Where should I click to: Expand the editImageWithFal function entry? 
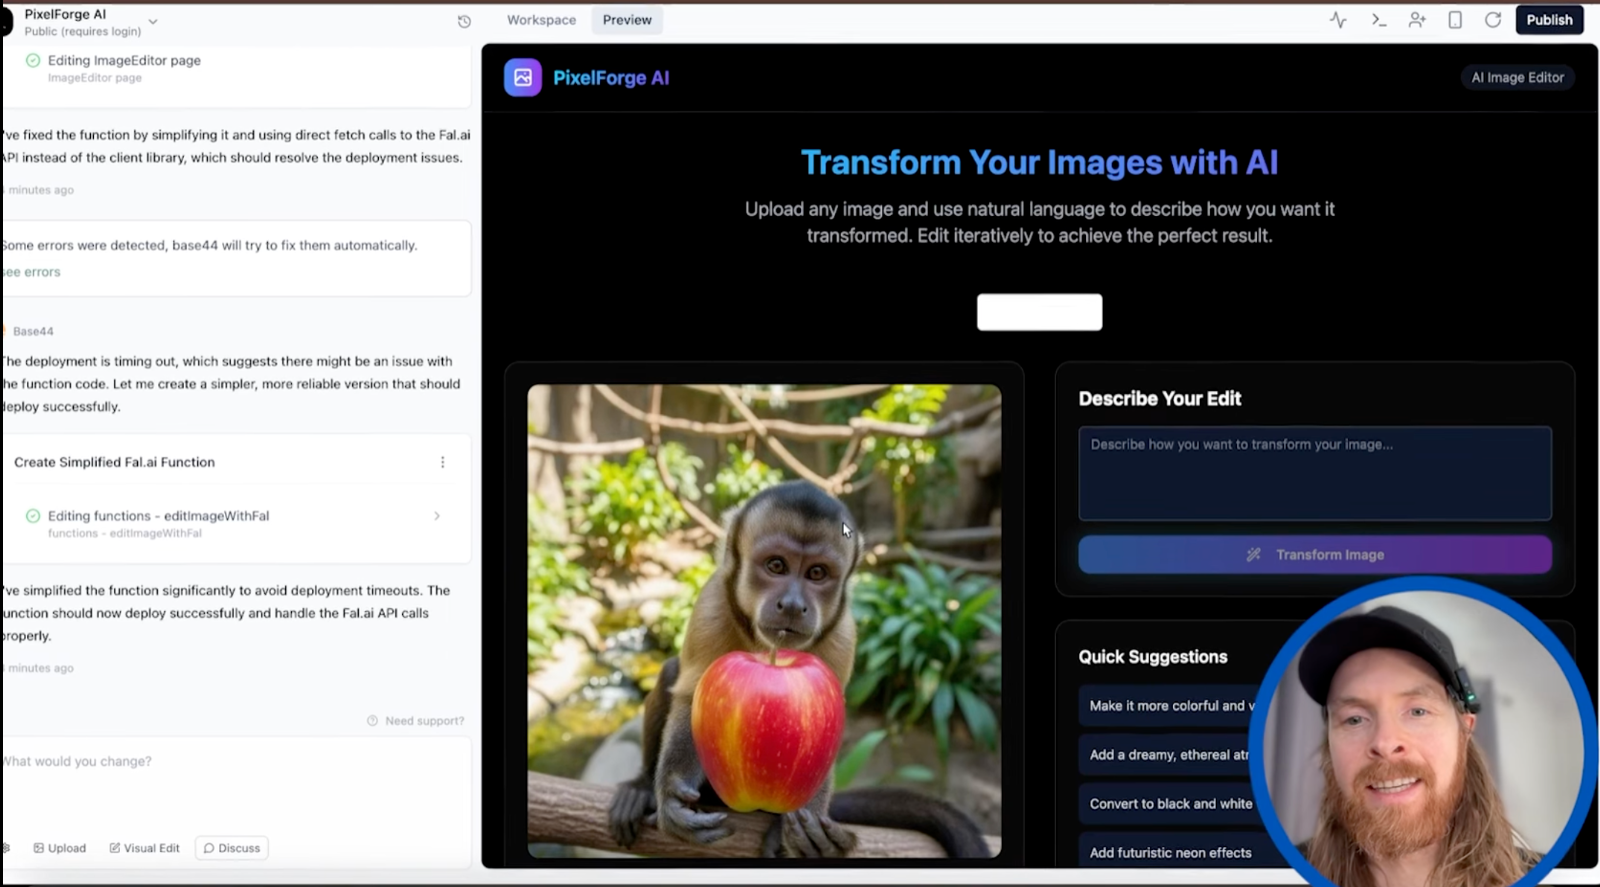click(x=436, y=516)
